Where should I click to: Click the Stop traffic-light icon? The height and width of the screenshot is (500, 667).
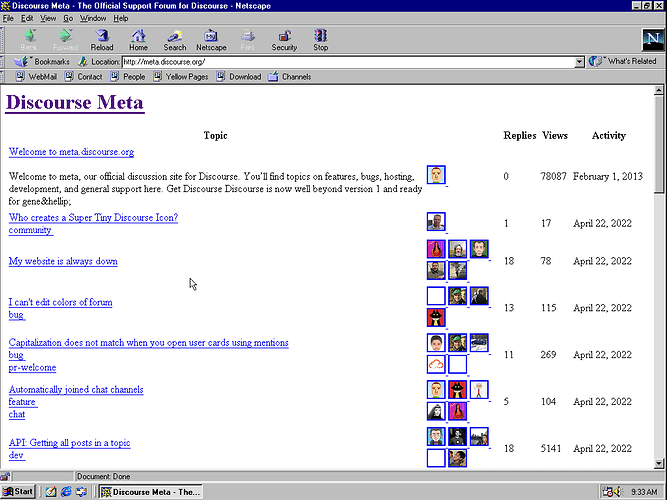[320, 40]
